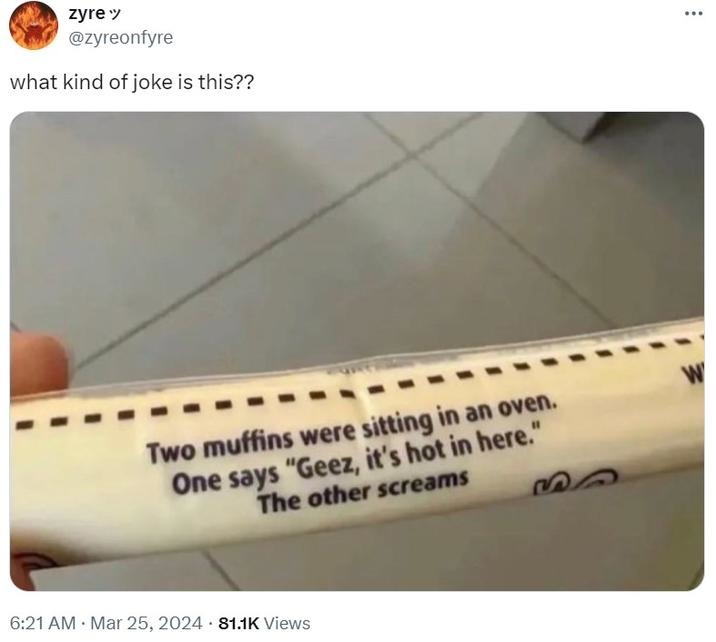
Task: Click the emoji next to zyre's name
Action: pos(115,14)
